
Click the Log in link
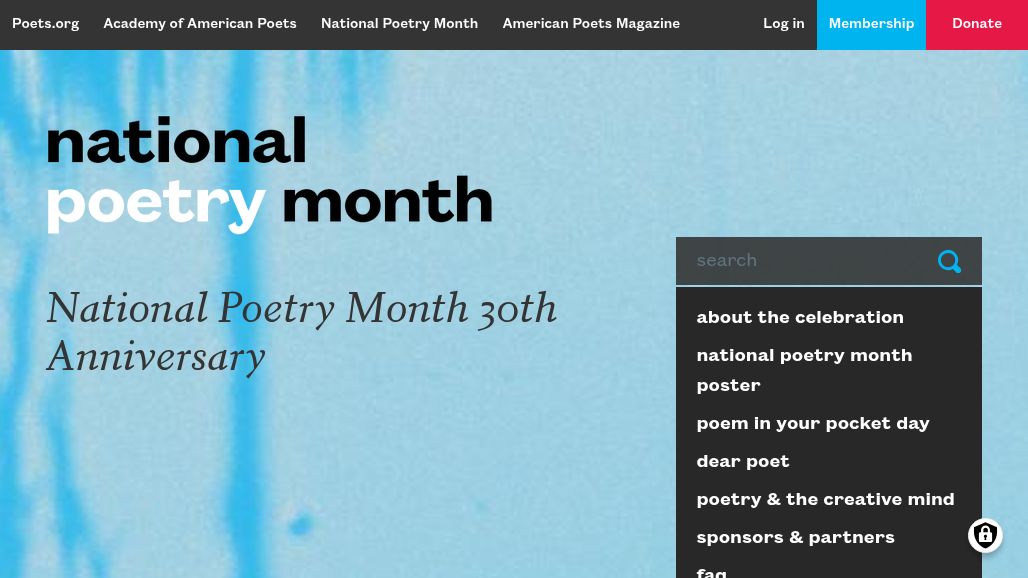click(x=783, y=24)
